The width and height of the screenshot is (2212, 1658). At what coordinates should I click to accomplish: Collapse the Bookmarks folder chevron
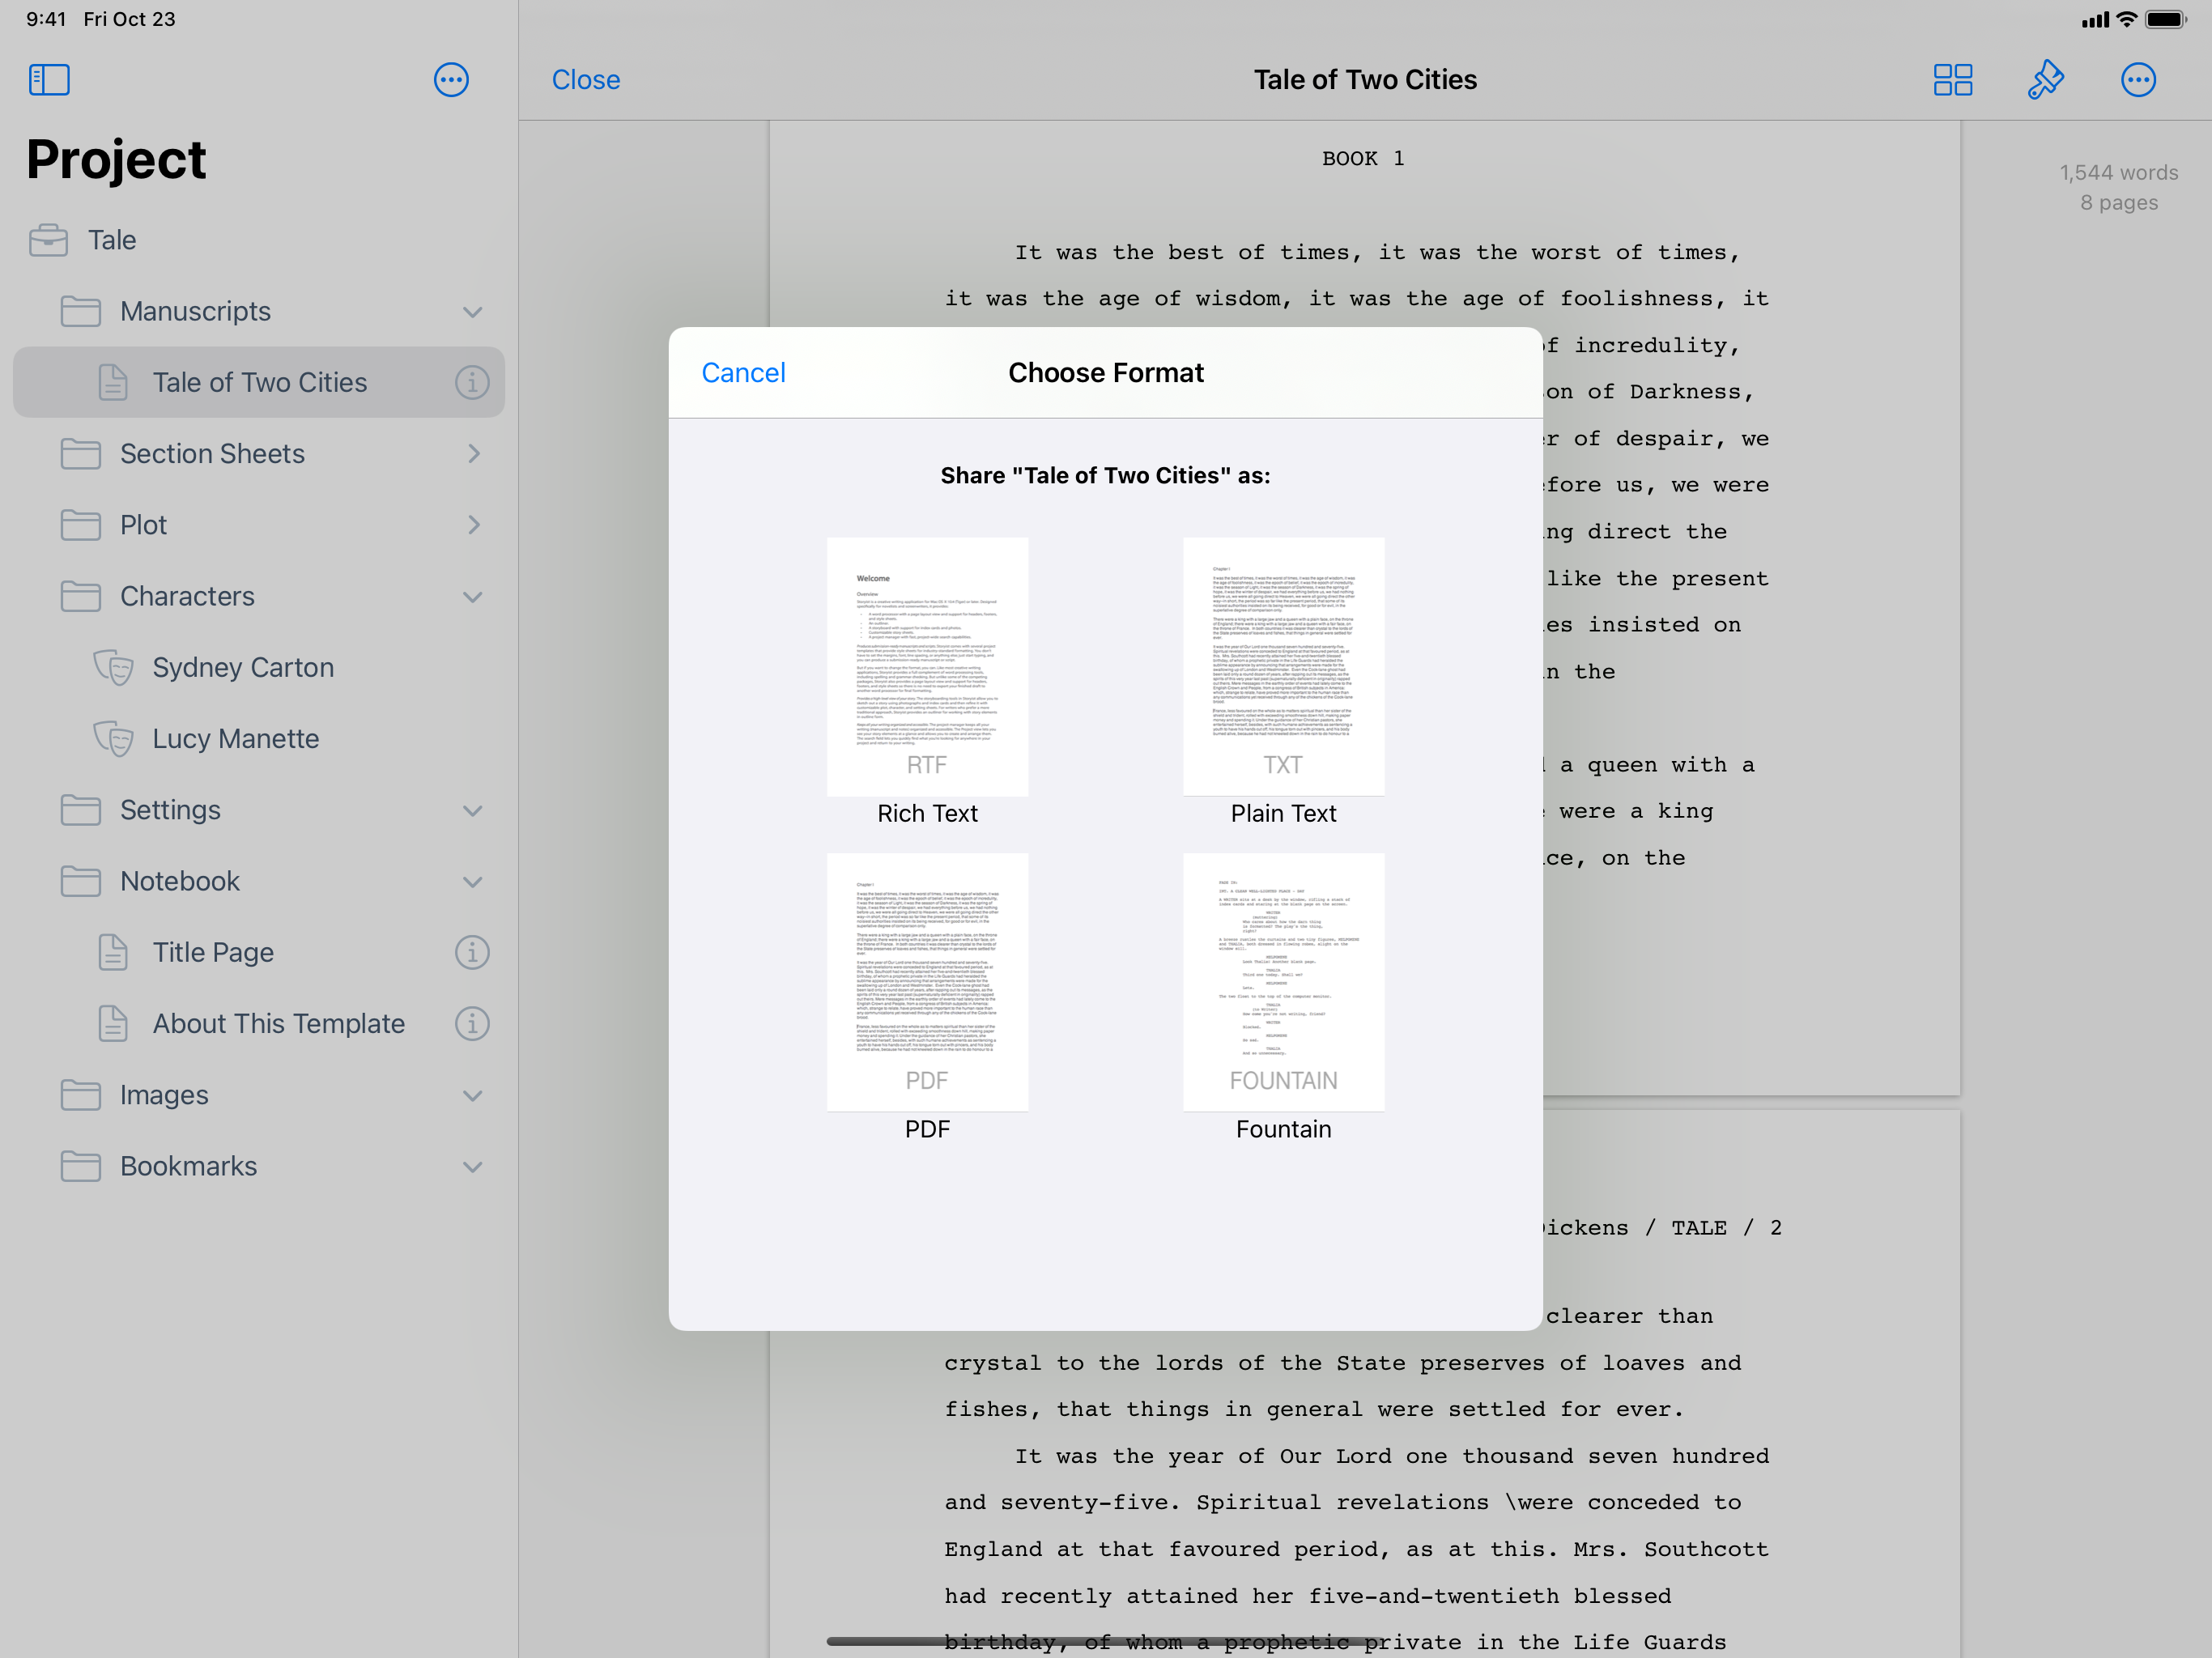473,1167
